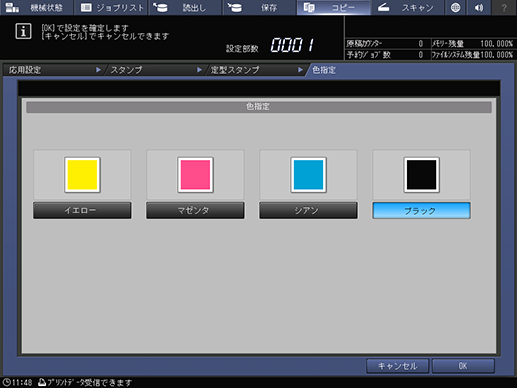Click the speaker sound icon

coord(479,7)
